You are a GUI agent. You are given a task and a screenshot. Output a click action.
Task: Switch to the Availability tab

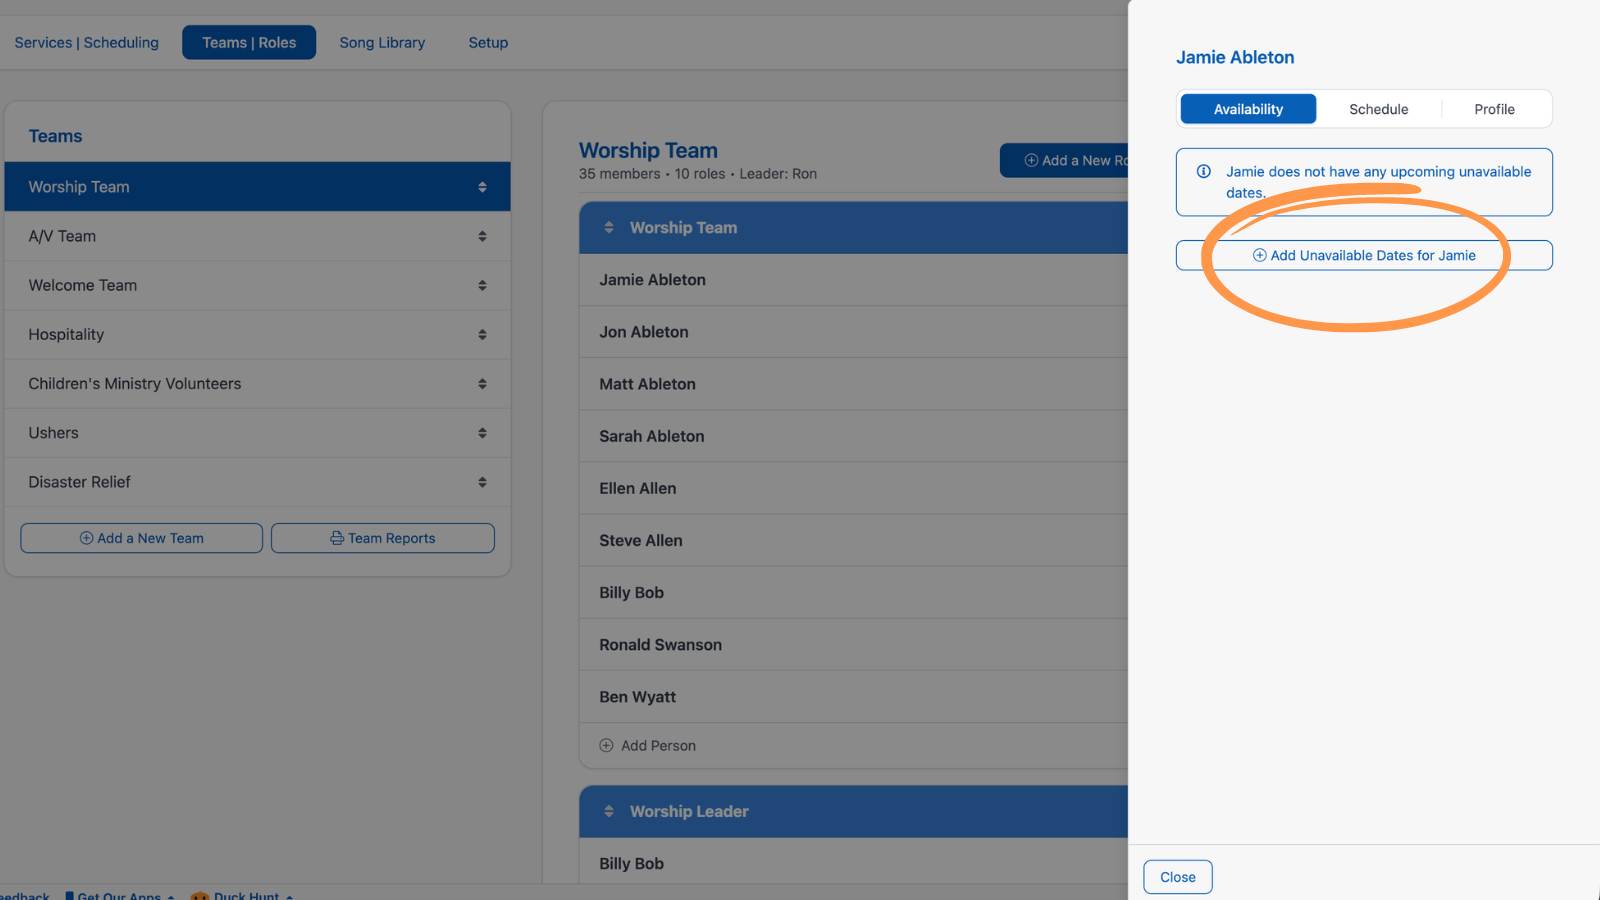(x=1248, y=109)
